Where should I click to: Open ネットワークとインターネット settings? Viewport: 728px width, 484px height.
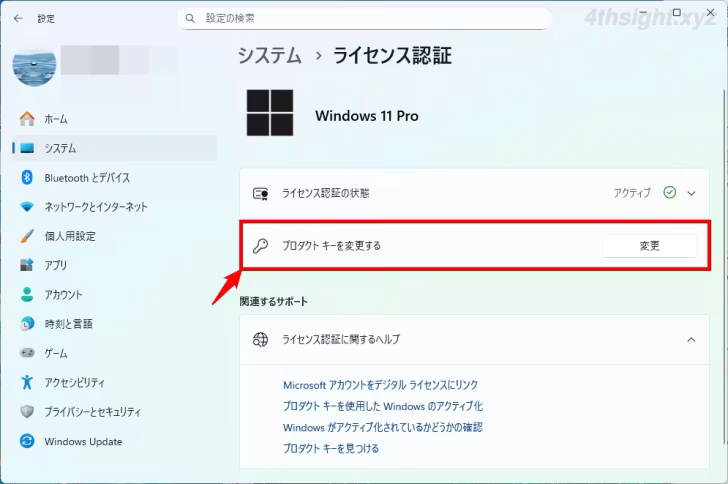point(114,207)
